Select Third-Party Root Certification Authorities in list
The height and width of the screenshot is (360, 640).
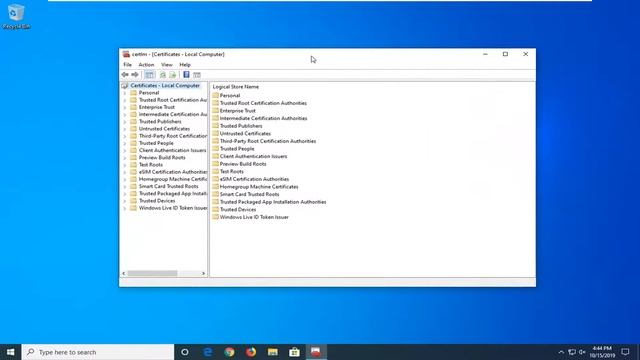[268, 141]
